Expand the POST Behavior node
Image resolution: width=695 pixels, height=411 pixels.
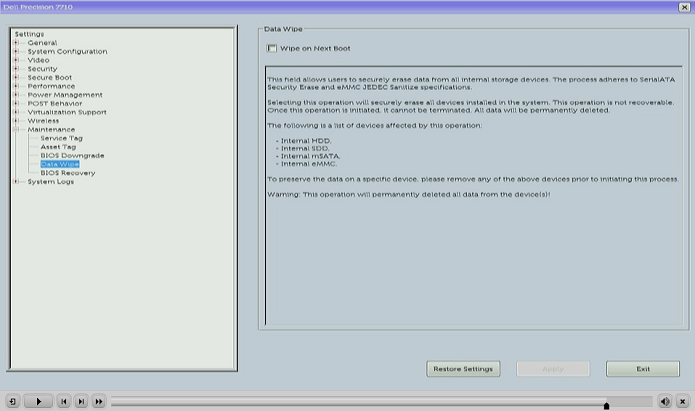[16, 103]
